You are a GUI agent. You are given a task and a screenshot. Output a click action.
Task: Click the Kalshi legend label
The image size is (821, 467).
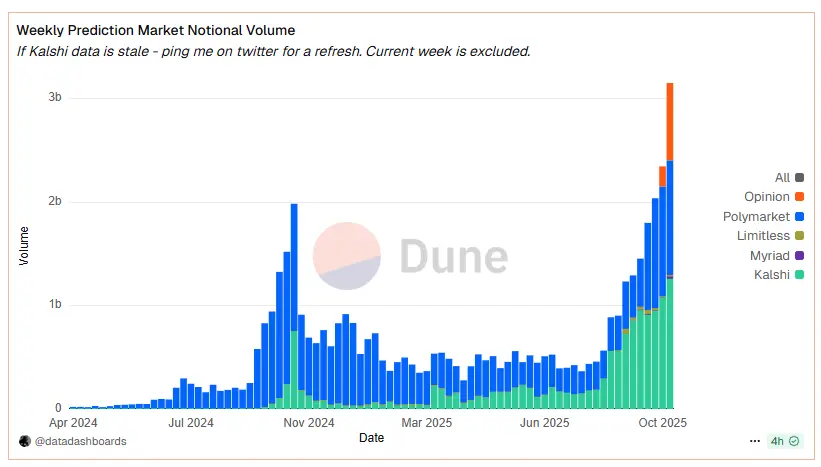[771, 275]
